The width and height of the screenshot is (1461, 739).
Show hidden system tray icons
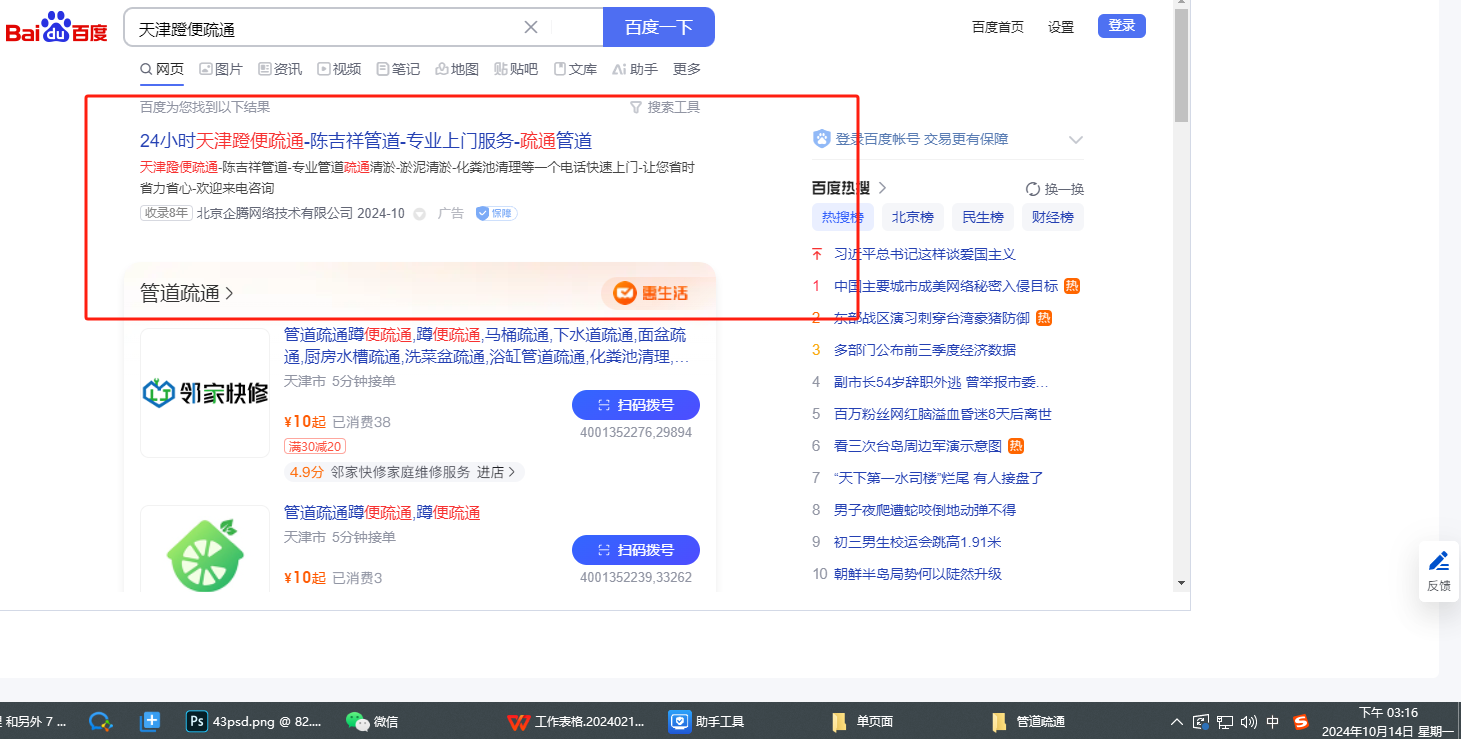tap(1177, 721)
